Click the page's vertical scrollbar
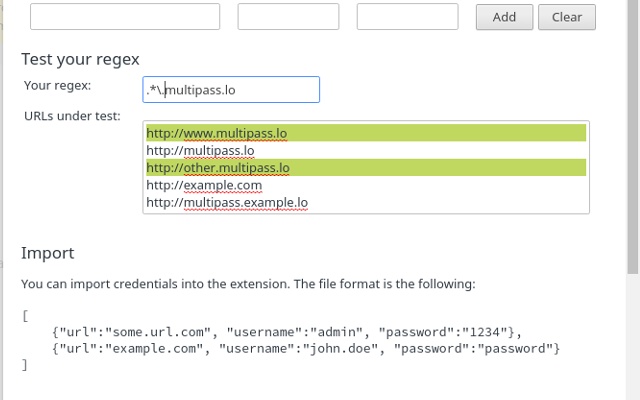The height and width of the screenshot is (400, 640). (x=632, y=200)
